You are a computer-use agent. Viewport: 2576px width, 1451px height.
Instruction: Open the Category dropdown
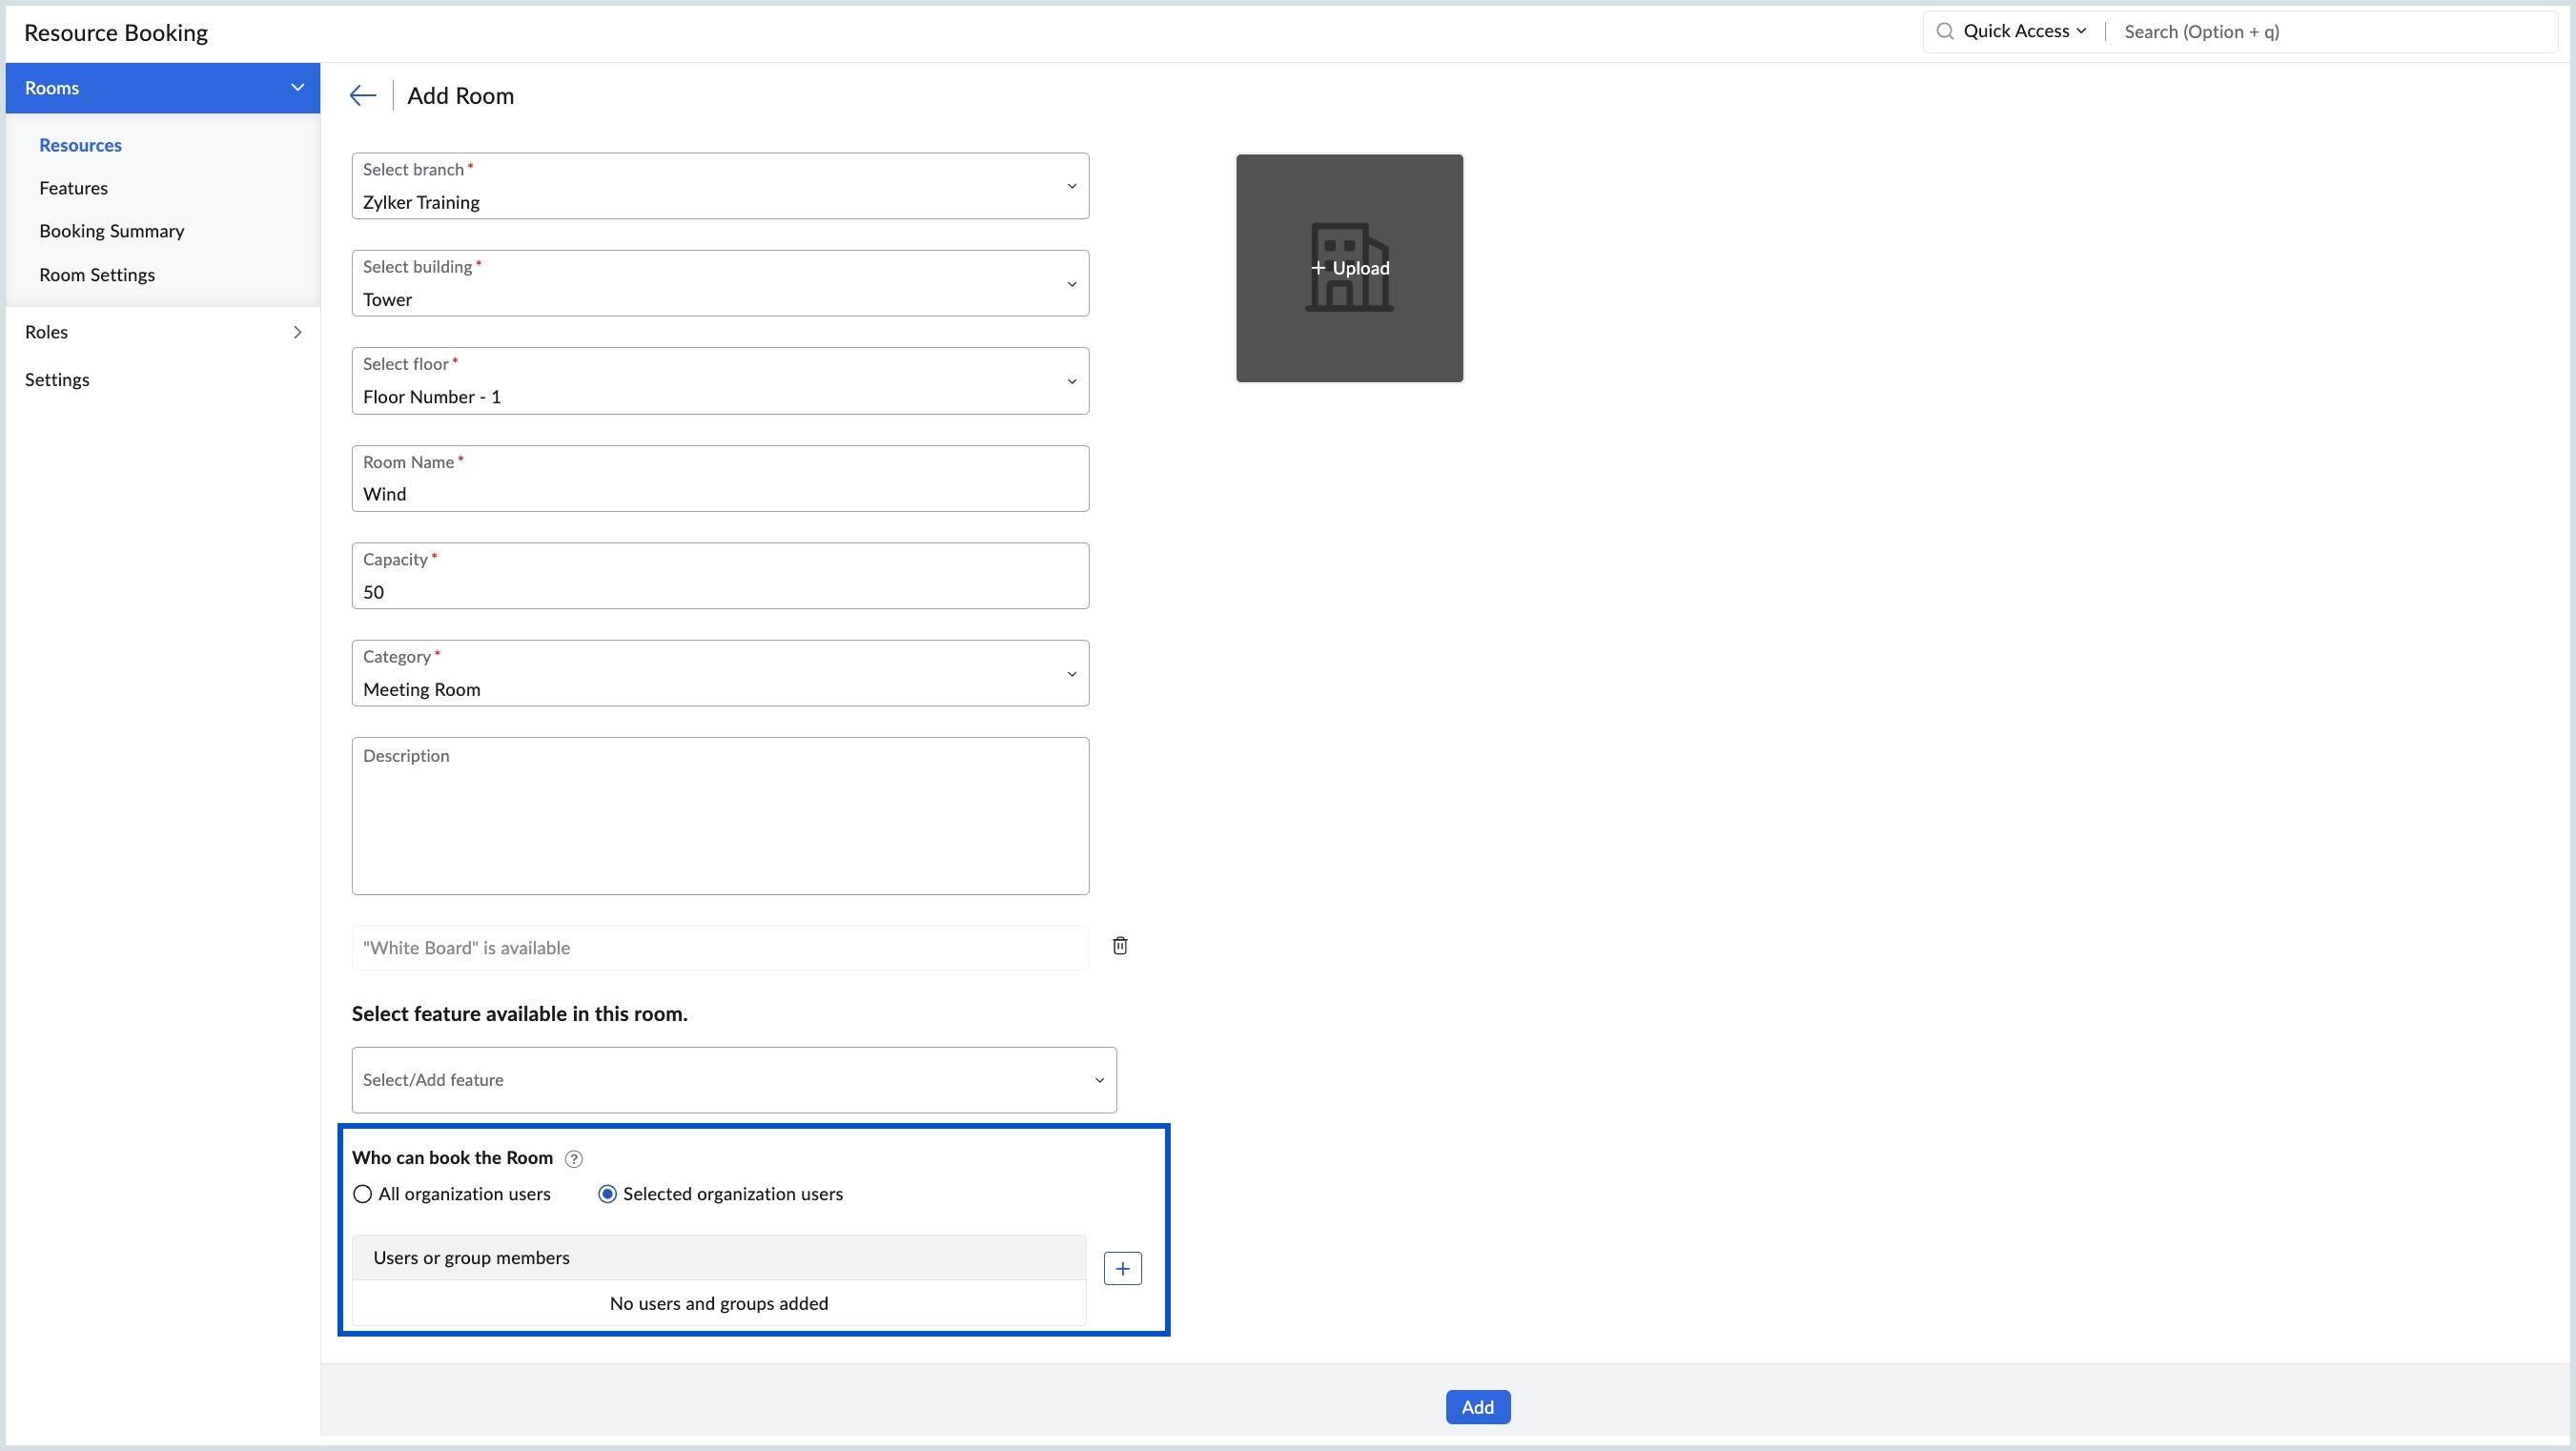pos(720,673)
